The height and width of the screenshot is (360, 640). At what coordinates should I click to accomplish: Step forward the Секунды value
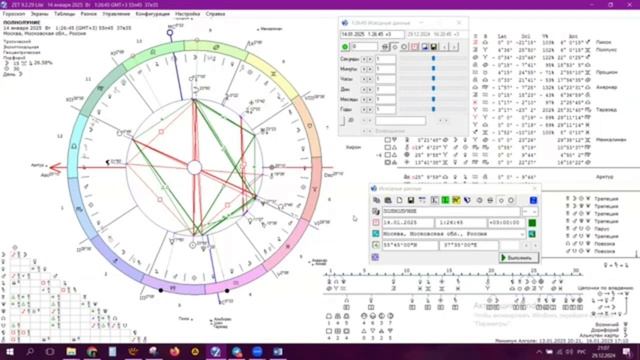coord(370,59)
